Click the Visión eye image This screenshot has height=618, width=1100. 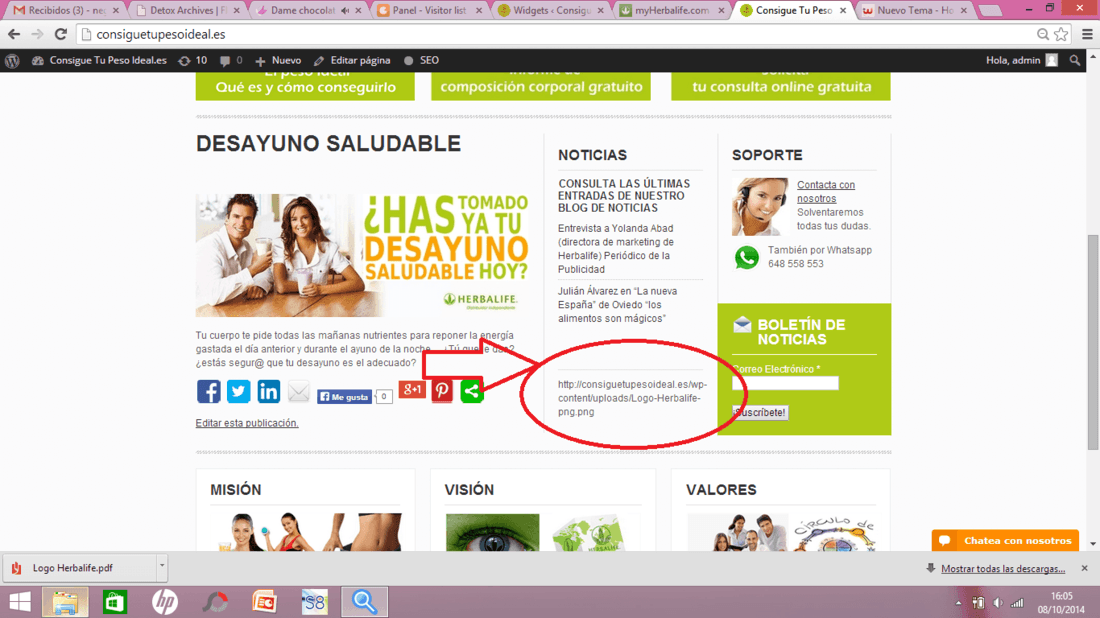pos(492,532)
